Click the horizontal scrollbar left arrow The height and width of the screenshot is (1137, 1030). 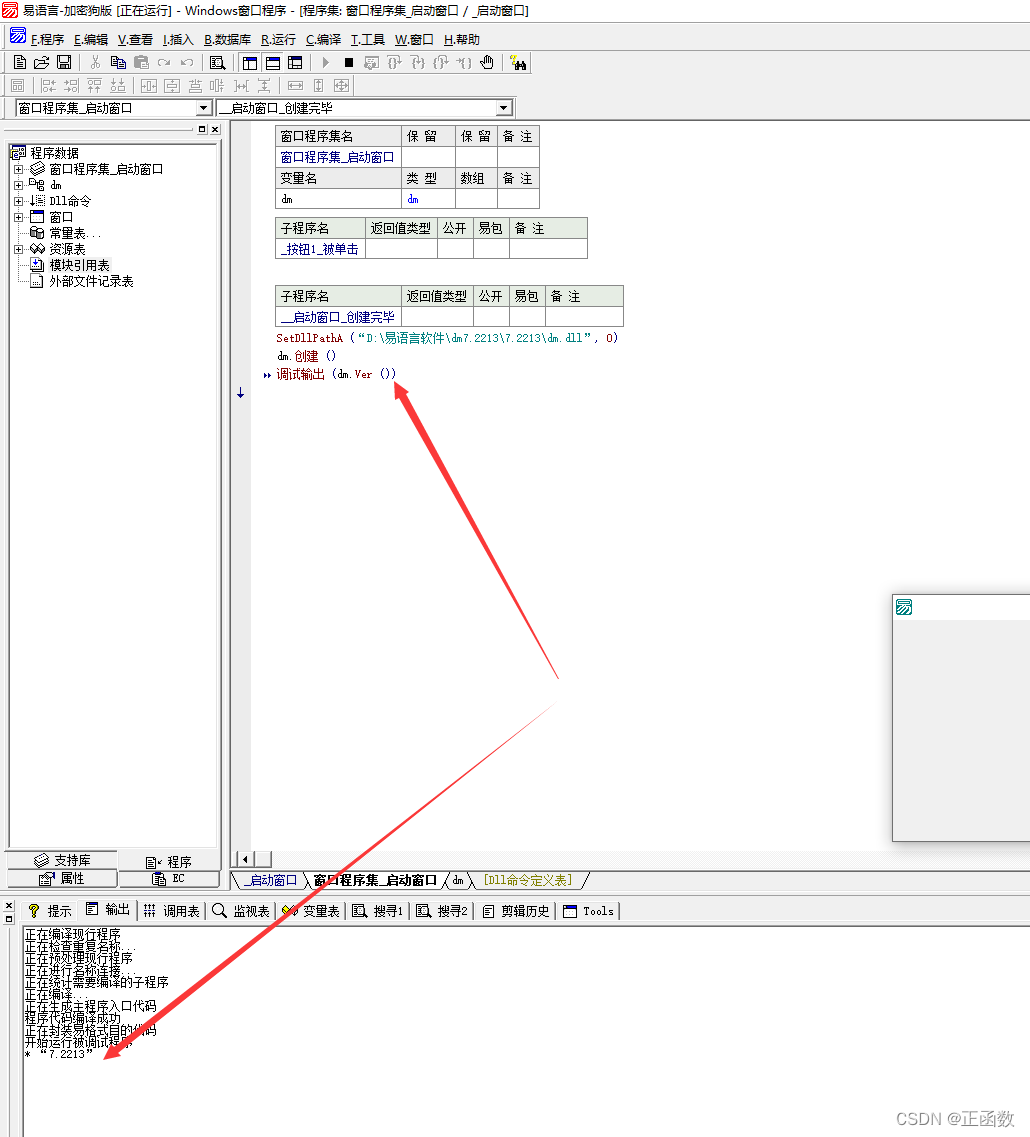coord(245,859)
